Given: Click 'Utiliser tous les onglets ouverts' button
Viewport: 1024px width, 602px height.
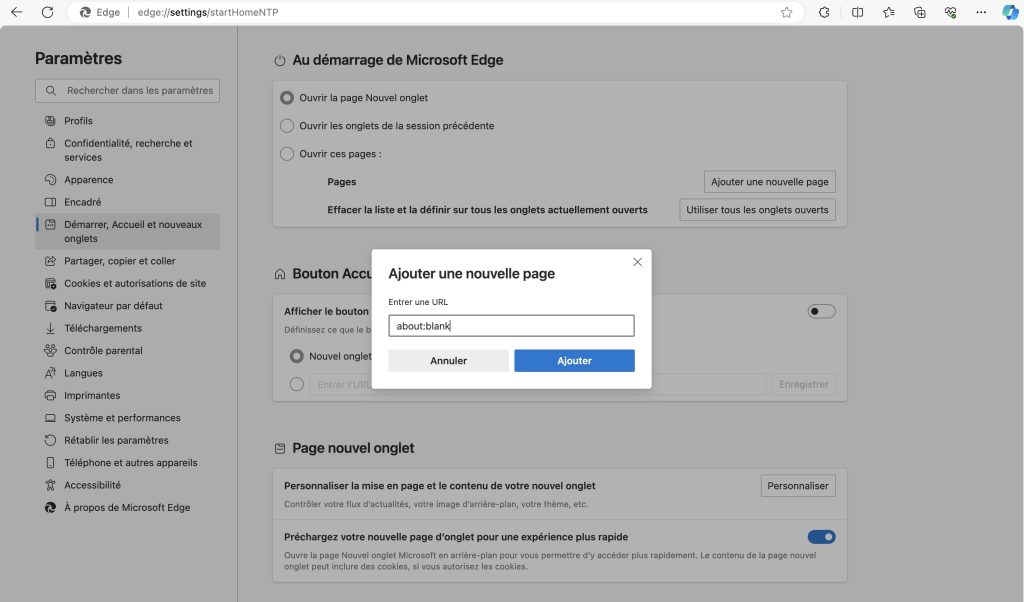Looking at the screenshot, I should coord(757,210).
